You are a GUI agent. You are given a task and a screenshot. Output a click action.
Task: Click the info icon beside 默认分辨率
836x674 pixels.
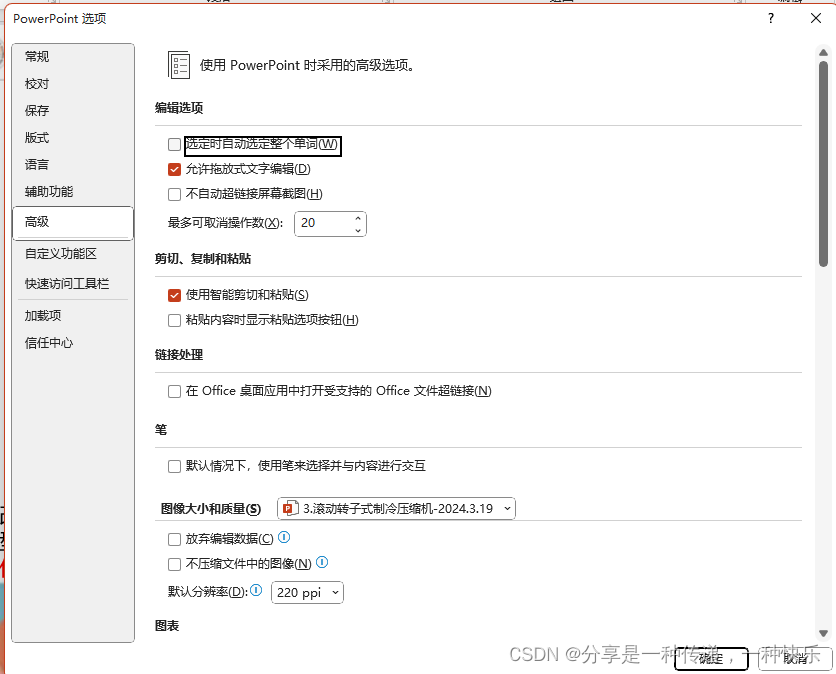pos(256,590)
